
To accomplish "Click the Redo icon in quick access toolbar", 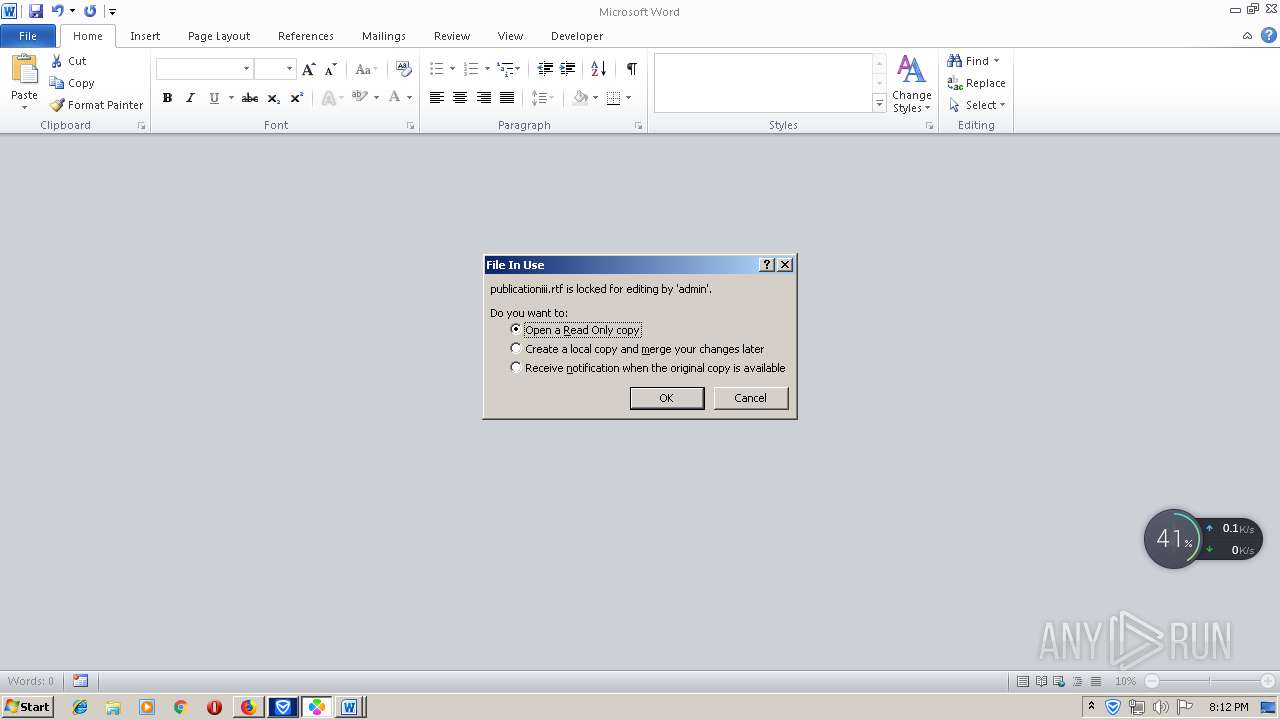I will coord(90,11).
